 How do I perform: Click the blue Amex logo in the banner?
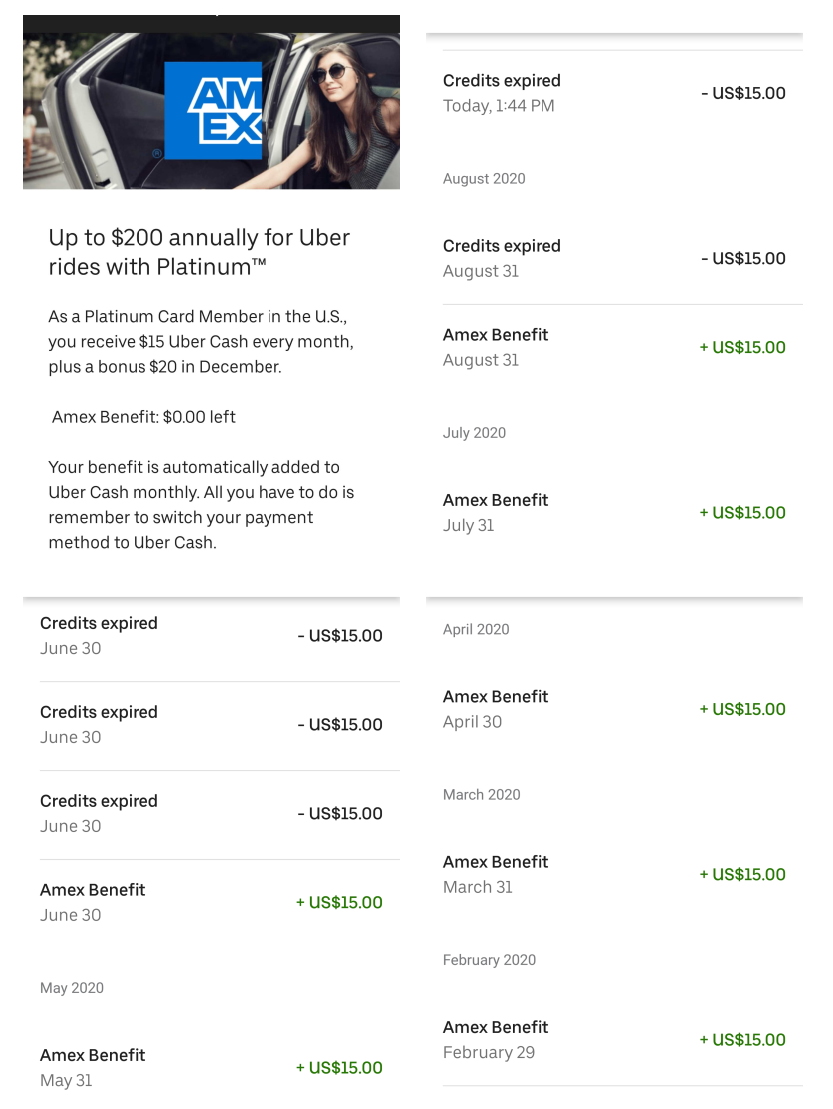click(213, 110)
